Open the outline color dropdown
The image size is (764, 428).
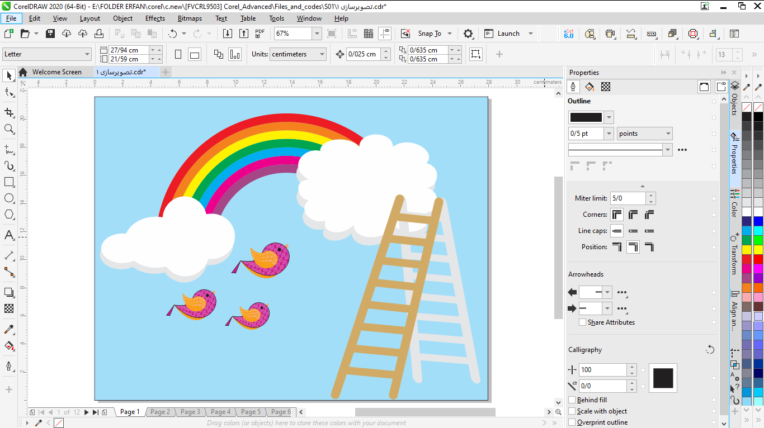tap(609, 117)
